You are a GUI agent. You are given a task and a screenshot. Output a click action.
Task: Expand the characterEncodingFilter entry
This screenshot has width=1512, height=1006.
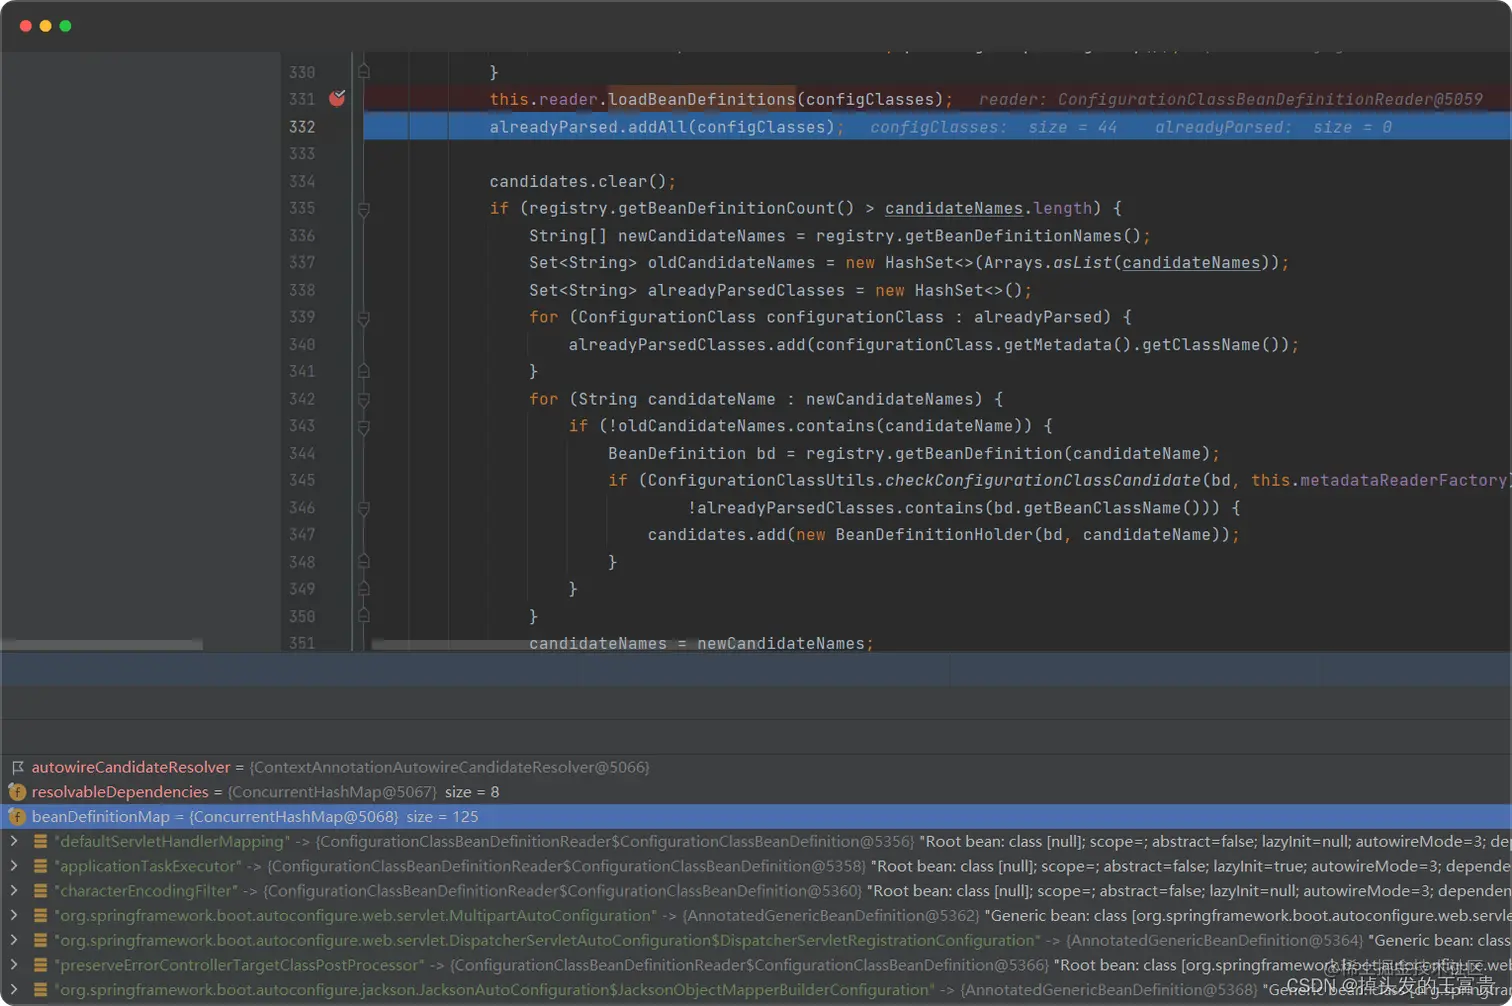click(x=14, y=891)
